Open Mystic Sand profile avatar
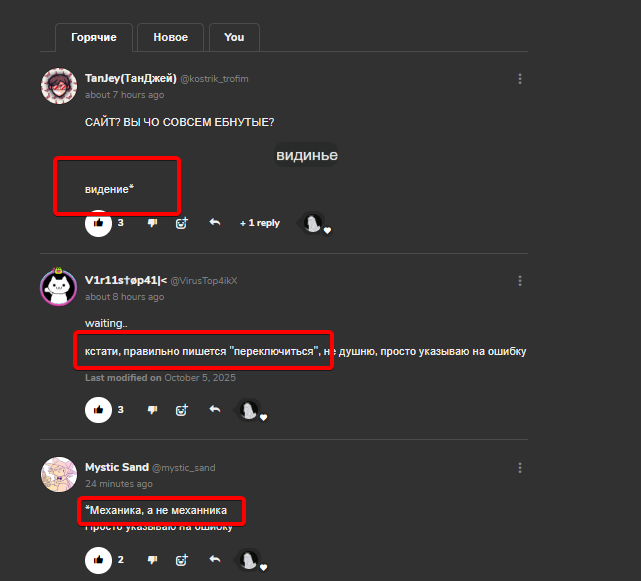Image resolution: width=641 pixels, height=581 pixels. pos(59,474)
